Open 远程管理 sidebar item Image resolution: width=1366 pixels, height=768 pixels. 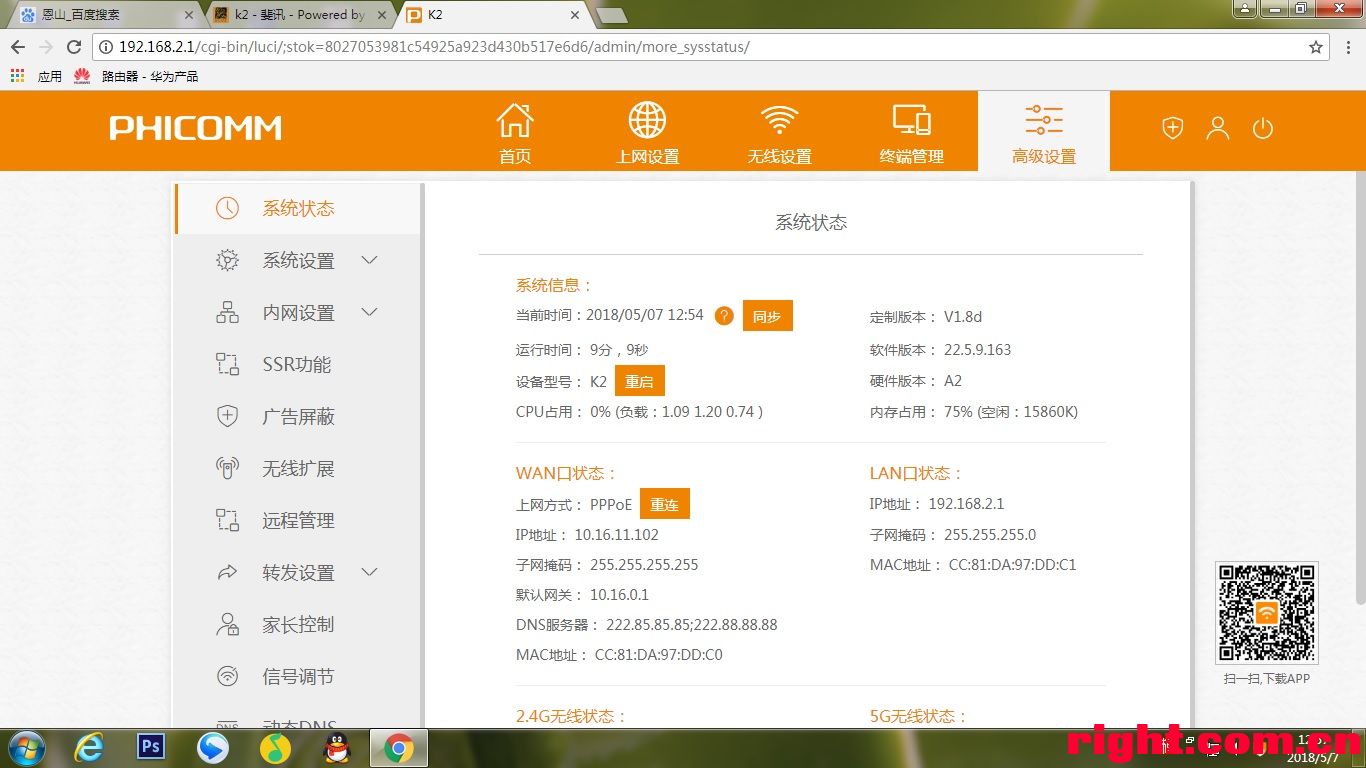298,520
